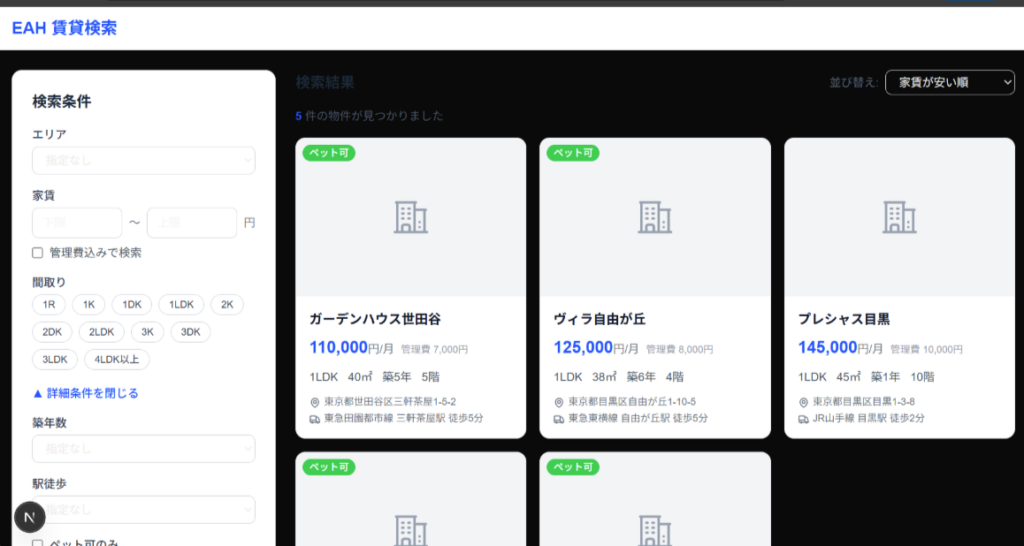Open the 並び替え sort order dropdown
This screenshot has width=1024, height=546.
pyautogui.click(x=949, y=82)
